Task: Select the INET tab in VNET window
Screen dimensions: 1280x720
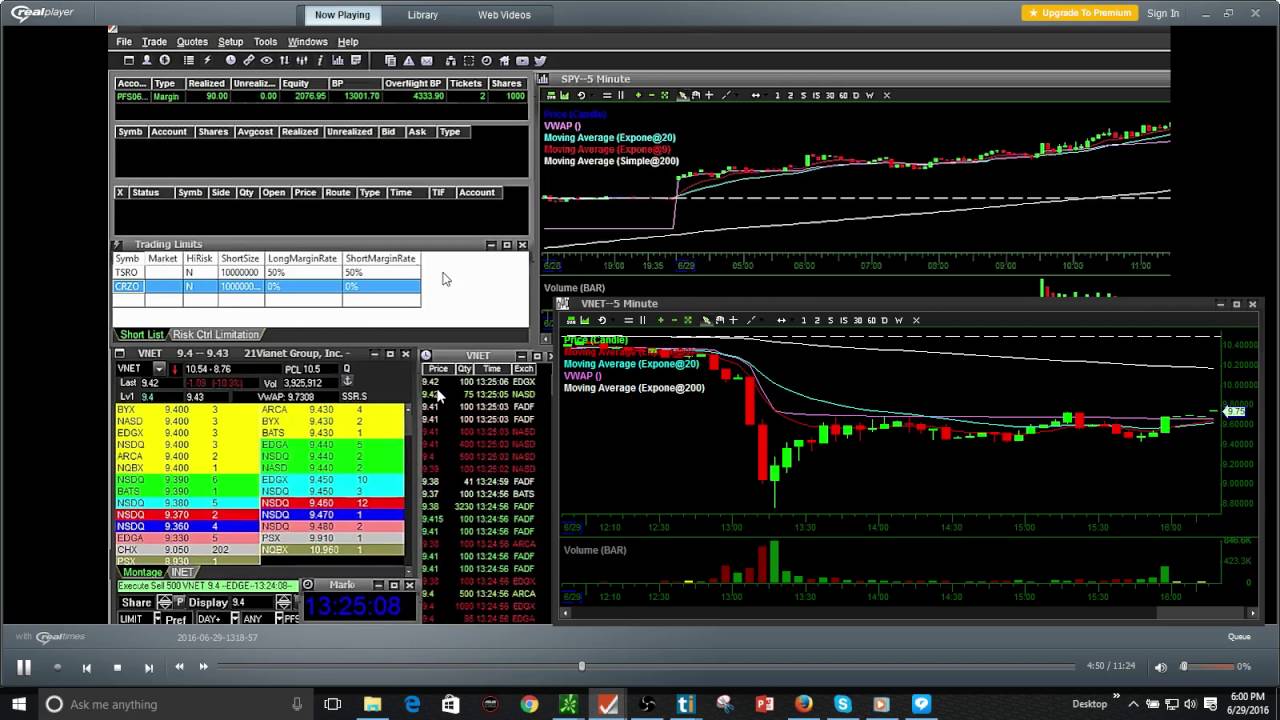Action: pyautogui.click(x=182, y=573)
